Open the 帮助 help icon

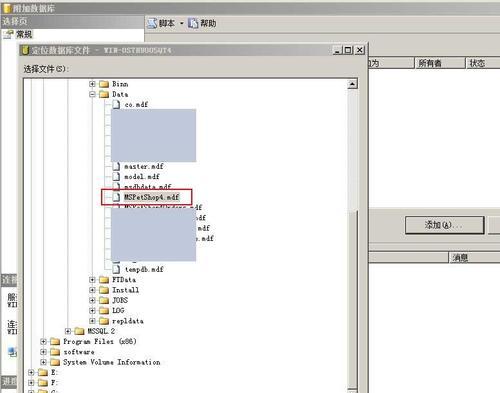pyautogui.click(x=193, y=23)
